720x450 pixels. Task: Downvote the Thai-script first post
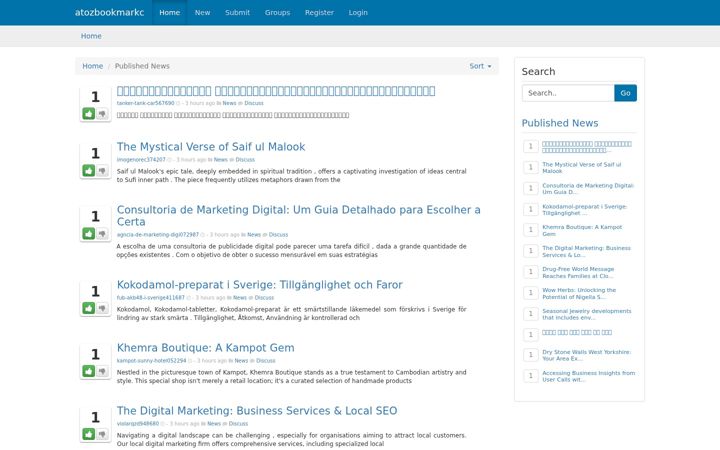click(x=102, y=113)
